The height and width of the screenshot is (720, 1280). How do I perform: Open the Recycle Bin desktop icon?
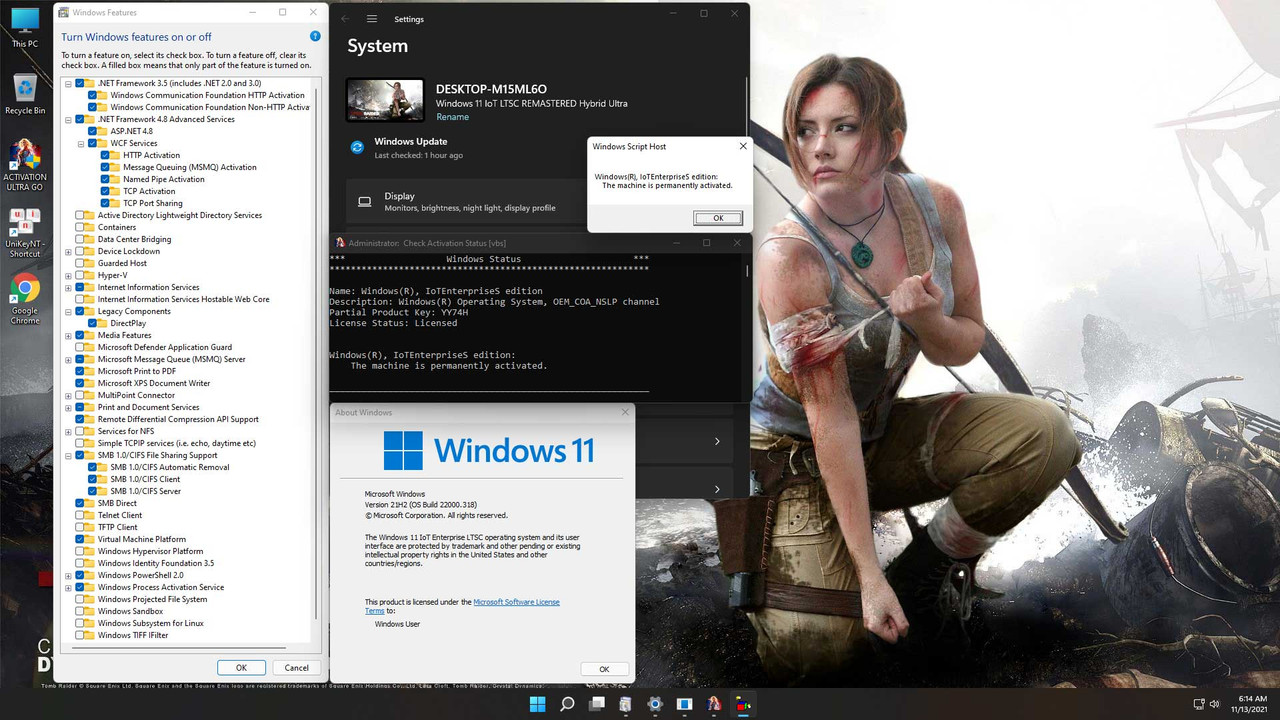tap(25, 94)
